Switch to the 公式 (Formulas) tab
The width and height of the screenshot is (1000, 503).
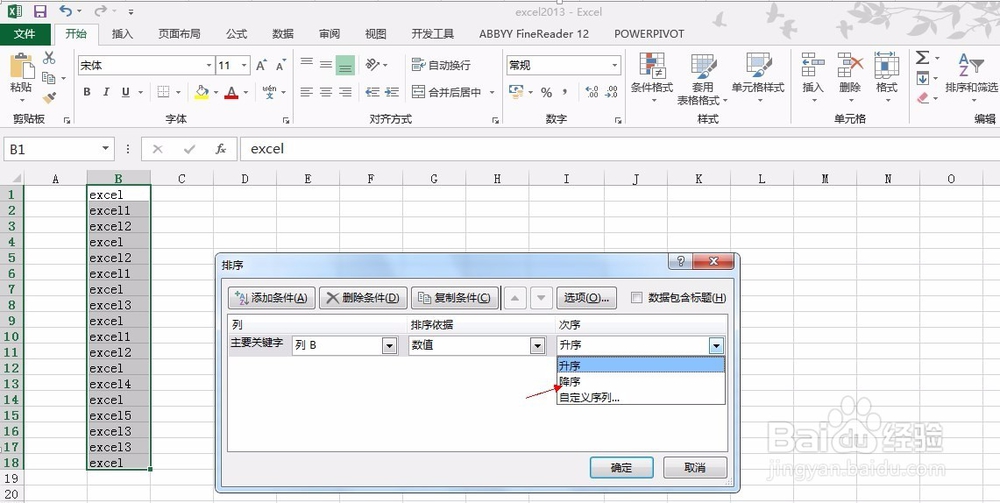point(237,34)
